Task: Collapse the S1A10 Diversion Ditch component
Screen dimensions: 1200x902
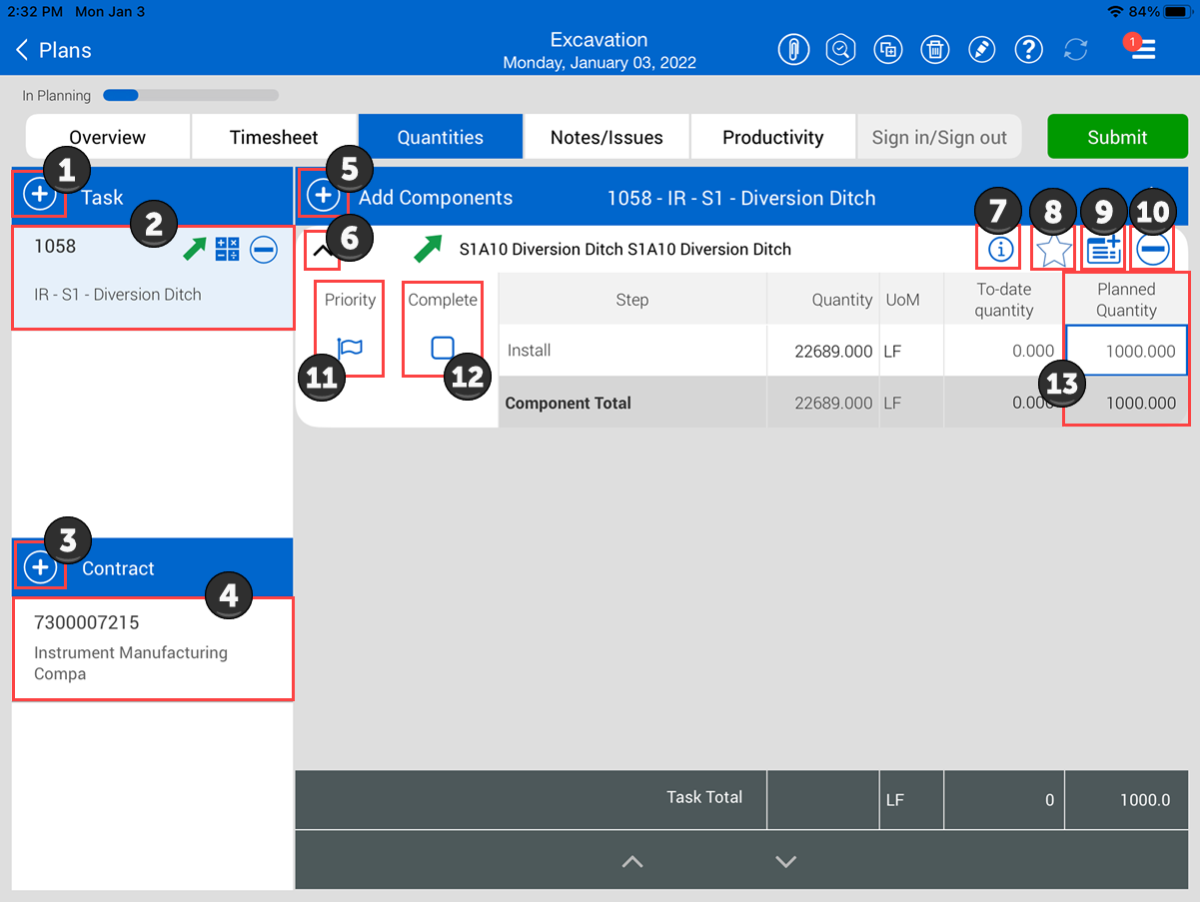Action: (322, 251)
